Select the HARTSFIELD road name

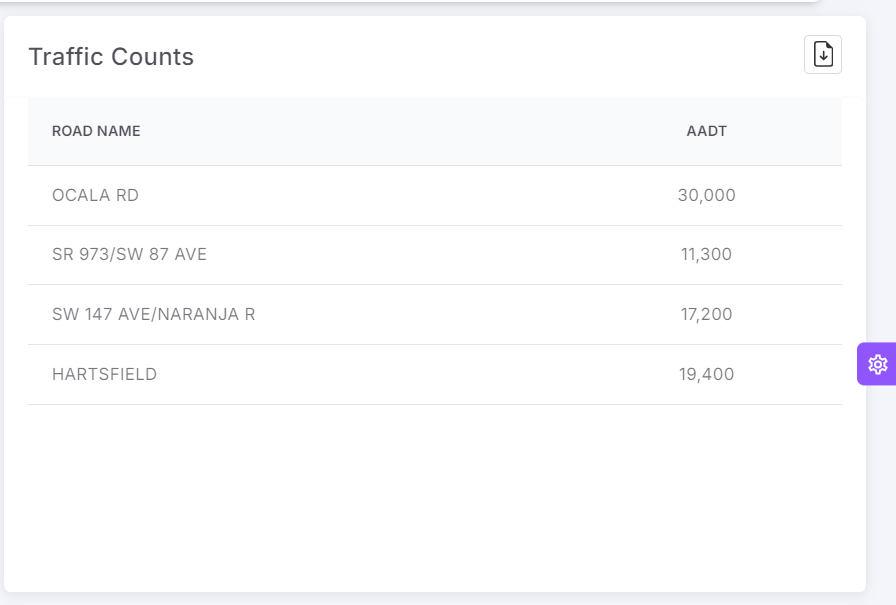(104, 374)
